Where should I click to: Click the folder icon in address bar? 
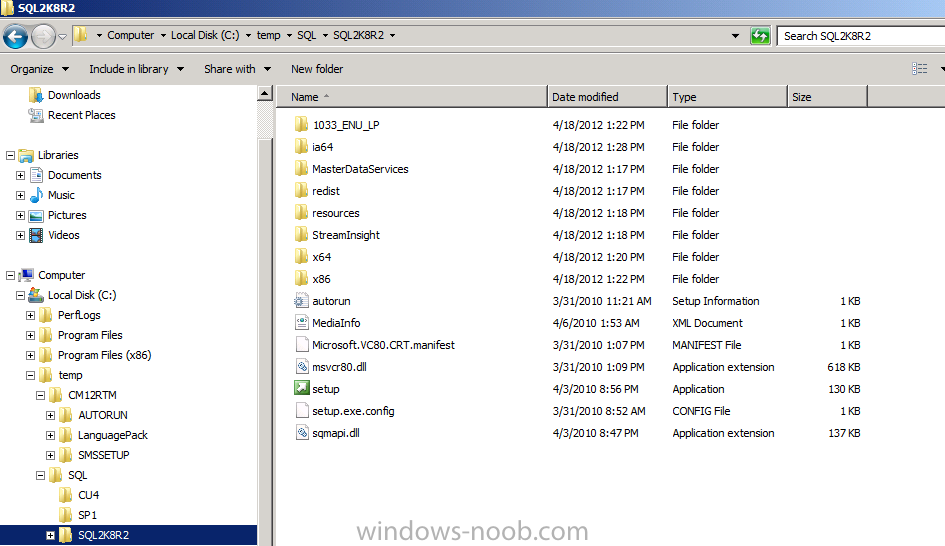[x=81, y=35]
